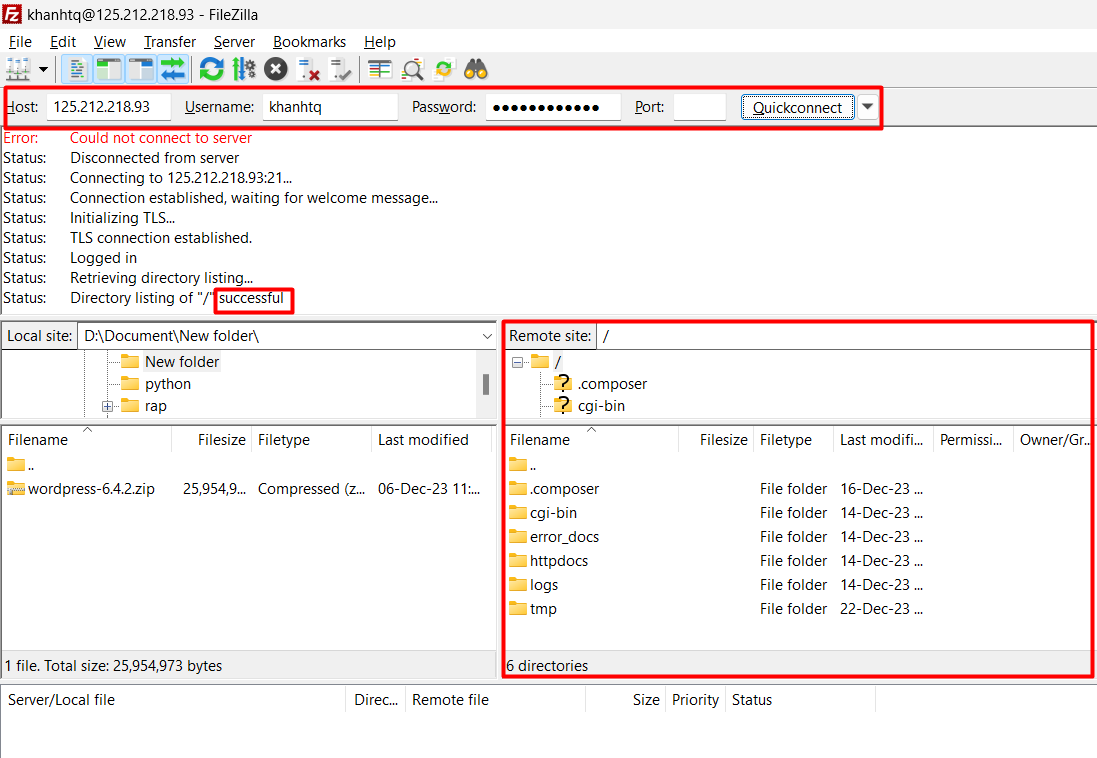
Task: Toggle the message log display
Action: (x=78, y=69)
